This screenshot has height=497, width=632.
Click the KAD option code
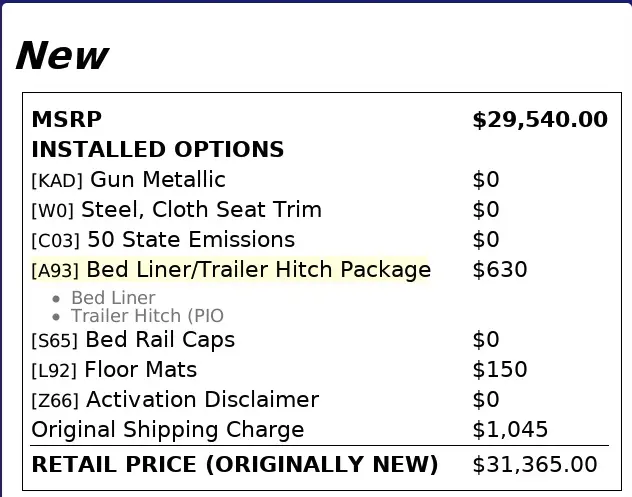(57, 180)
